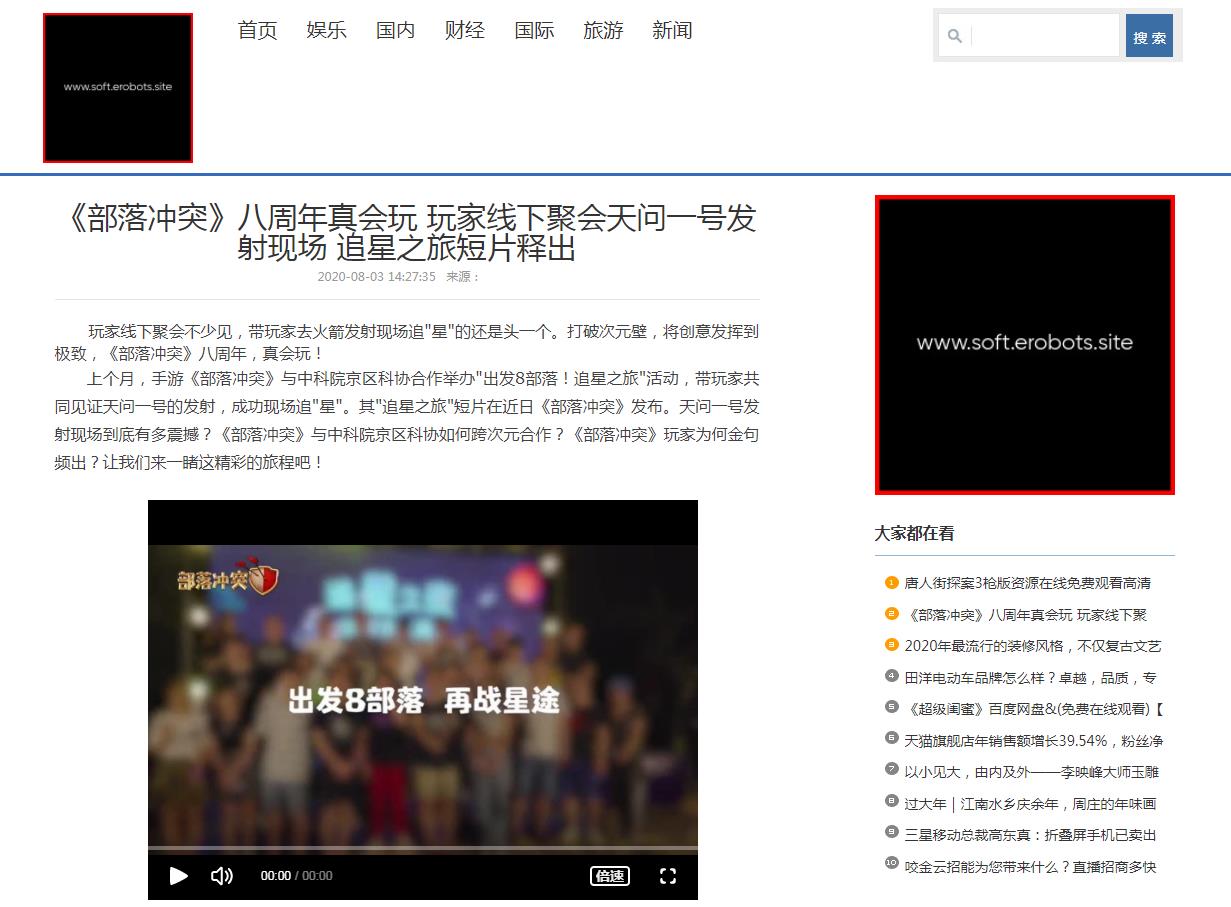Click the 来源： label under title
This screenshot has width=1231, height=907.
[x=462, y=277]
